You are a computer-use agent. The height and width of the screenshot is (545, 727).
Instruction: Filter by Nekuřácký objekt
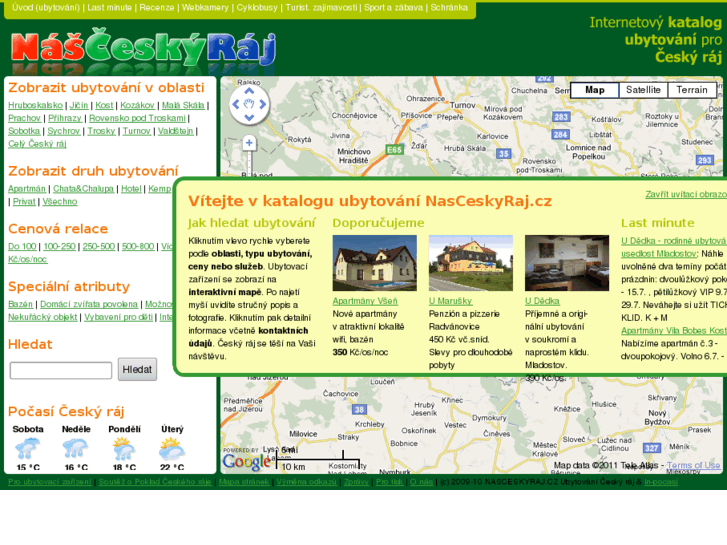[x=43, y=317]
